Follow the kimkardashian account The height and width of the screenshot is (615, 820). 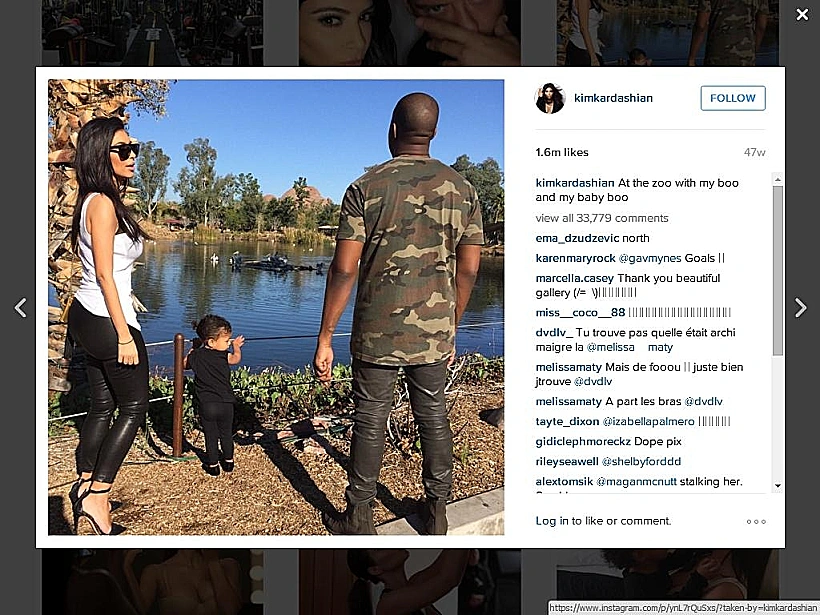[733, 98]
